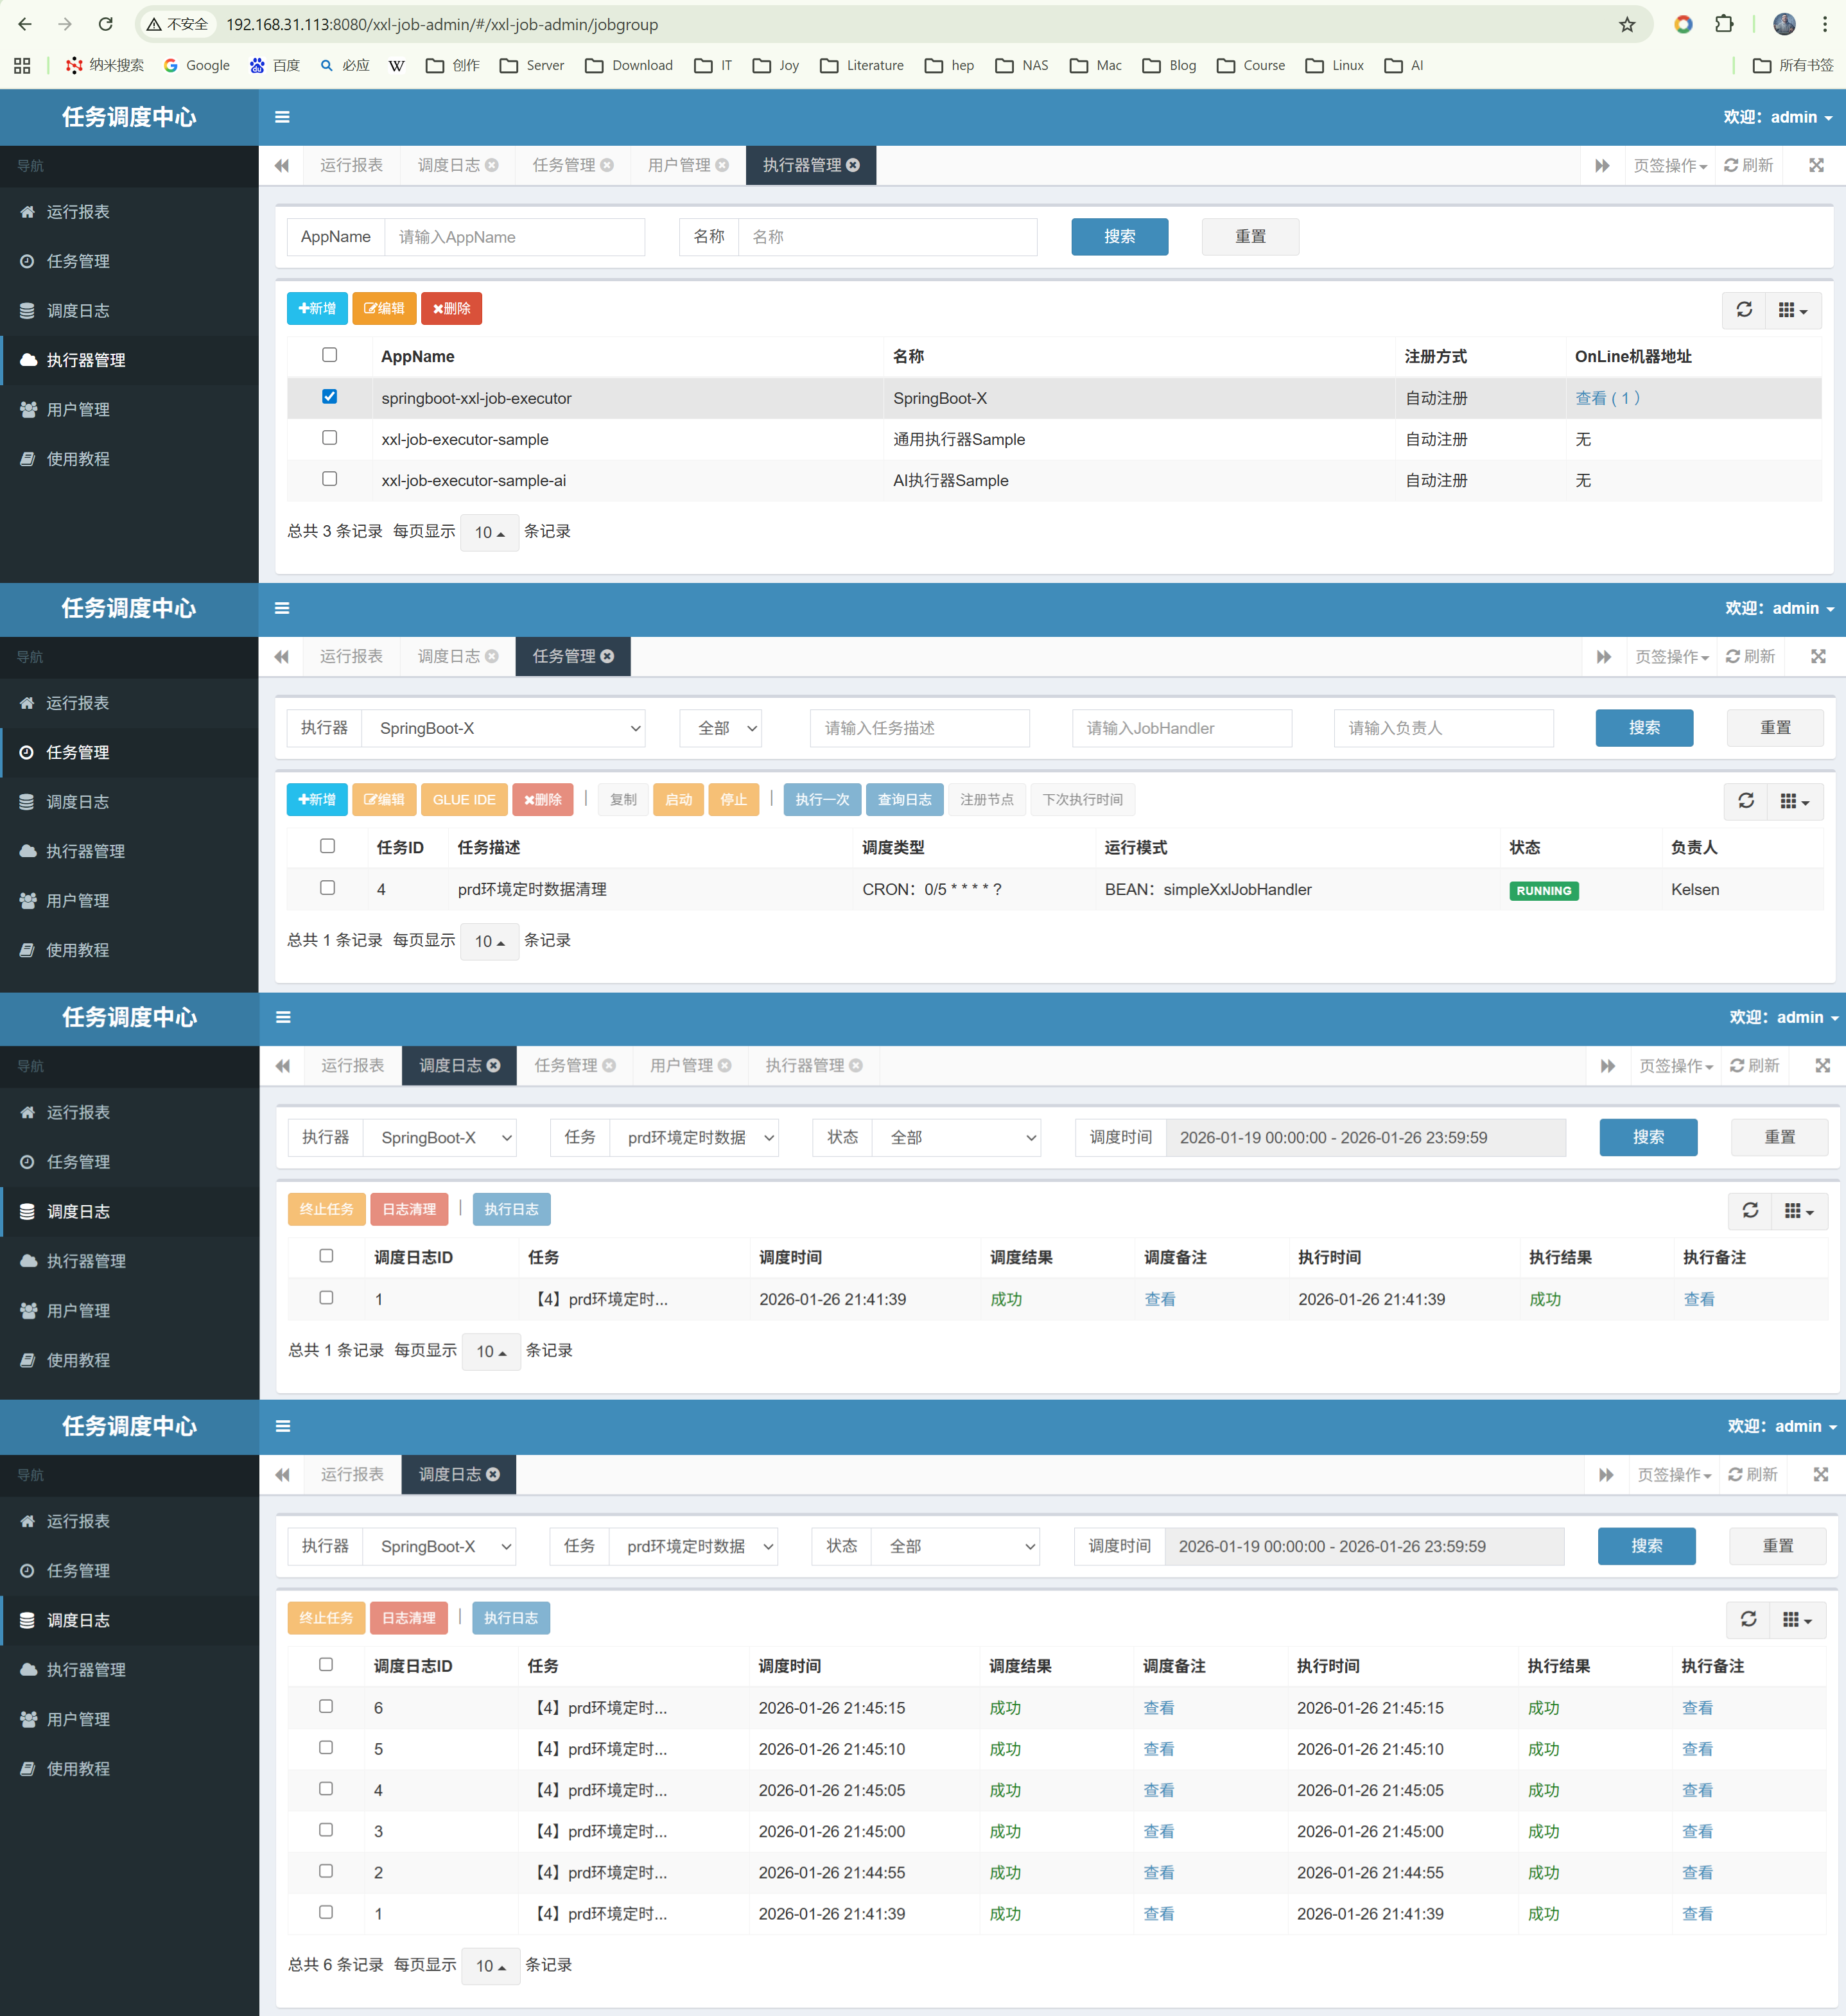Focus the 请输入JobHandler input field
The image size is (1846, 2016).
coord(1181,728)
